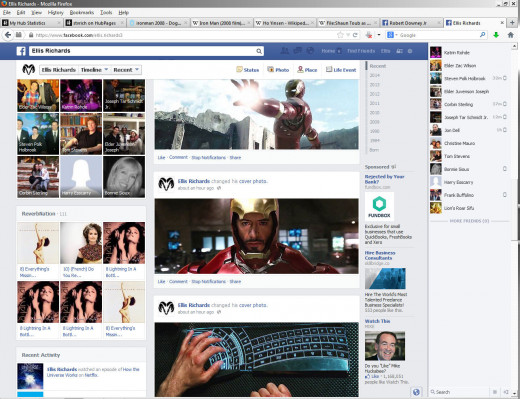Click Life Event composer icon
The image size is (520, 399).
(x=329, y=69)
